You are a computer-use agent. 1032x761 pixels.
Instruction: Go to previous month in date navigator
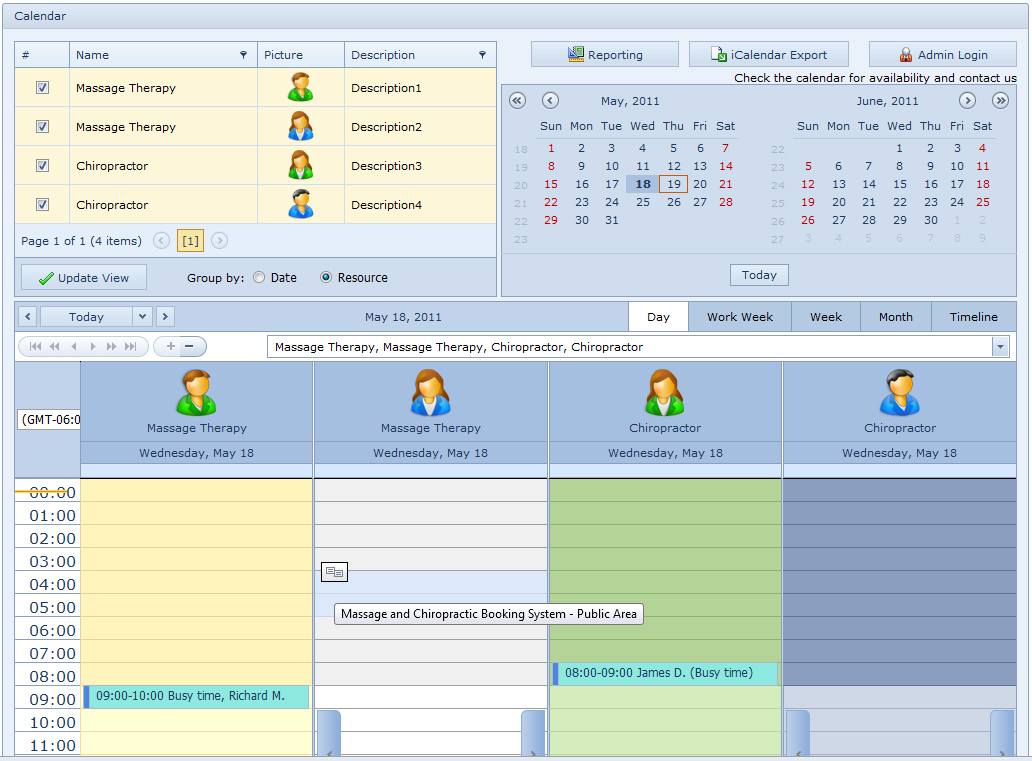tap(550, 101)
